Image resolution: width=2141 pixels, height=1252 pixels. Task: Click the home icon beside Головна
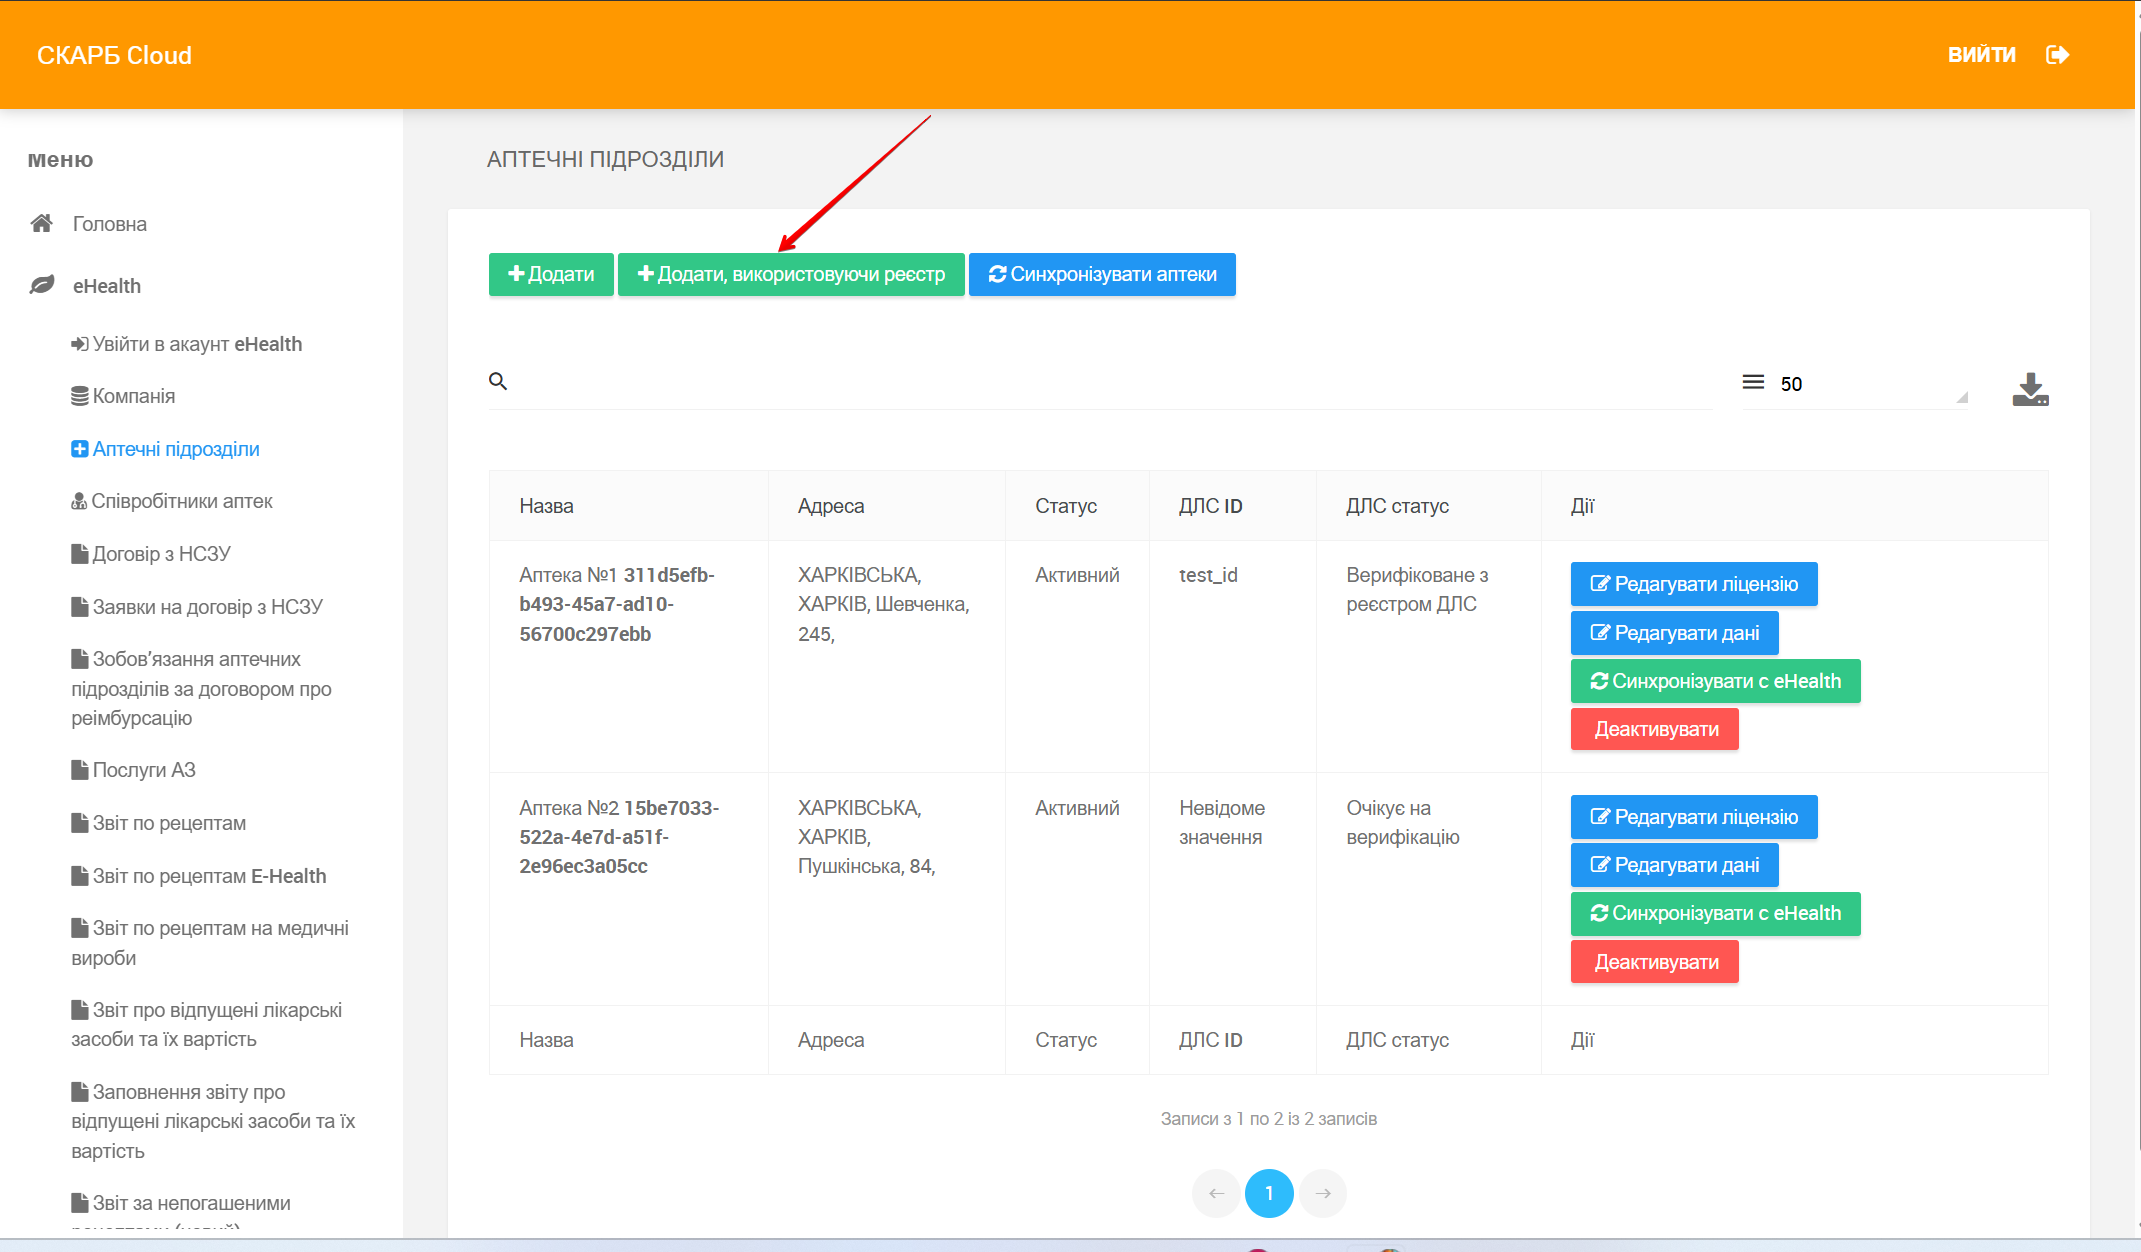(41, 223)
